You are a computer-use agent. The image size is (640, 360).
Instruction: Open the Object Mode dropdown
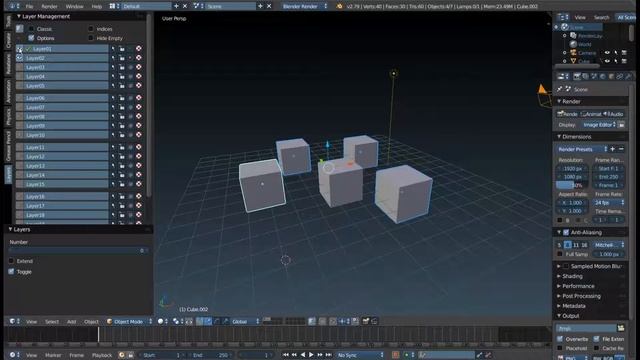tap(129, 322)
